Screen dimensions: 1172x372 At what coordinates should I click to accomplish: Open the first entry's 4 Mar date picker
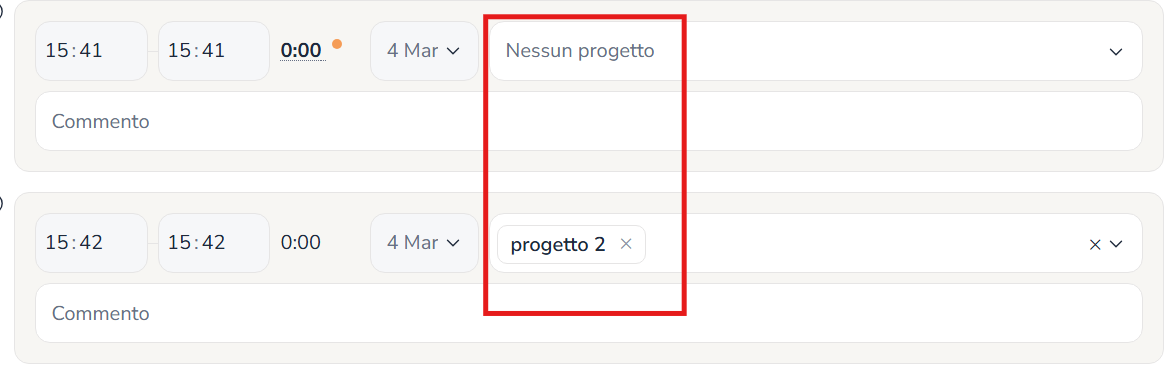424,51
